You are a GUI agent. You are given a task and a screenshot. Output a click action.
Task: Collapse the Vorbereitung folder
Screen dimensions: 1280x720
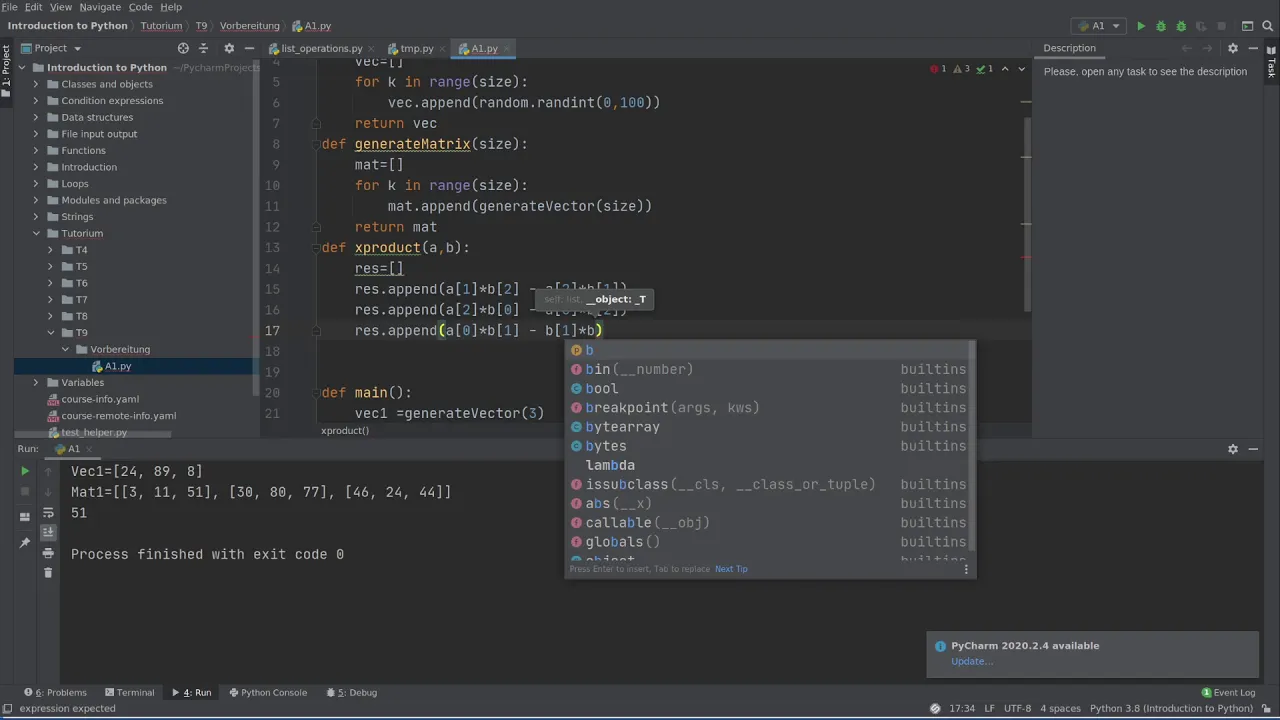(x=65, y=349)
